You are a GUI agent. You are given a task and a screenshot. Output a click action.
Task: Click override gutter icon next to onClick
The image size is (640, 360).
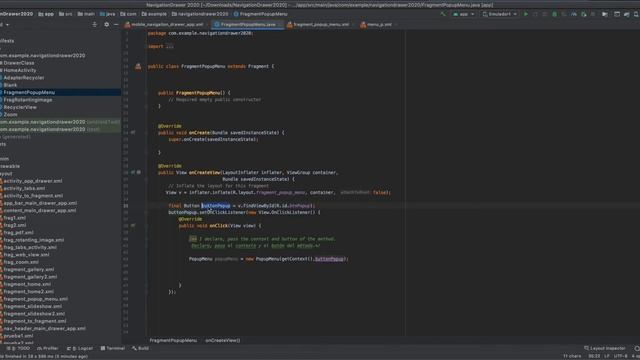coord(133,225)
